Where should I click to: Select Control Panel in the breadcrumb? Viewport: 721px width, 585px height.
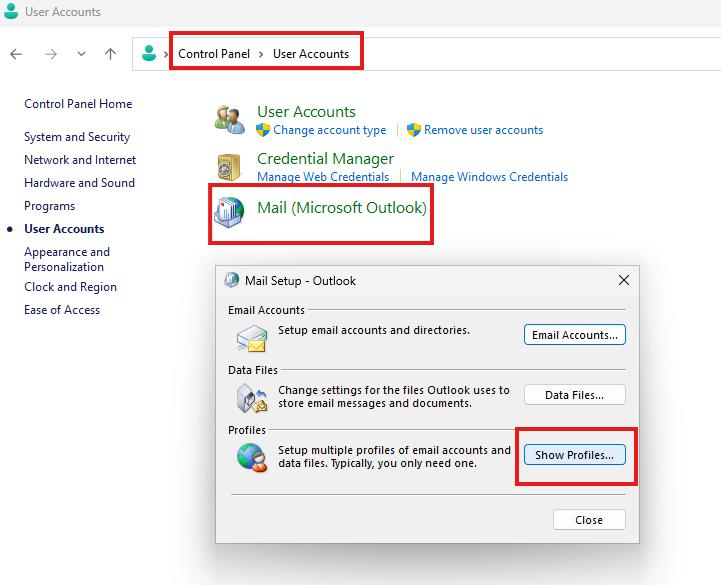[x=214, y=54]
